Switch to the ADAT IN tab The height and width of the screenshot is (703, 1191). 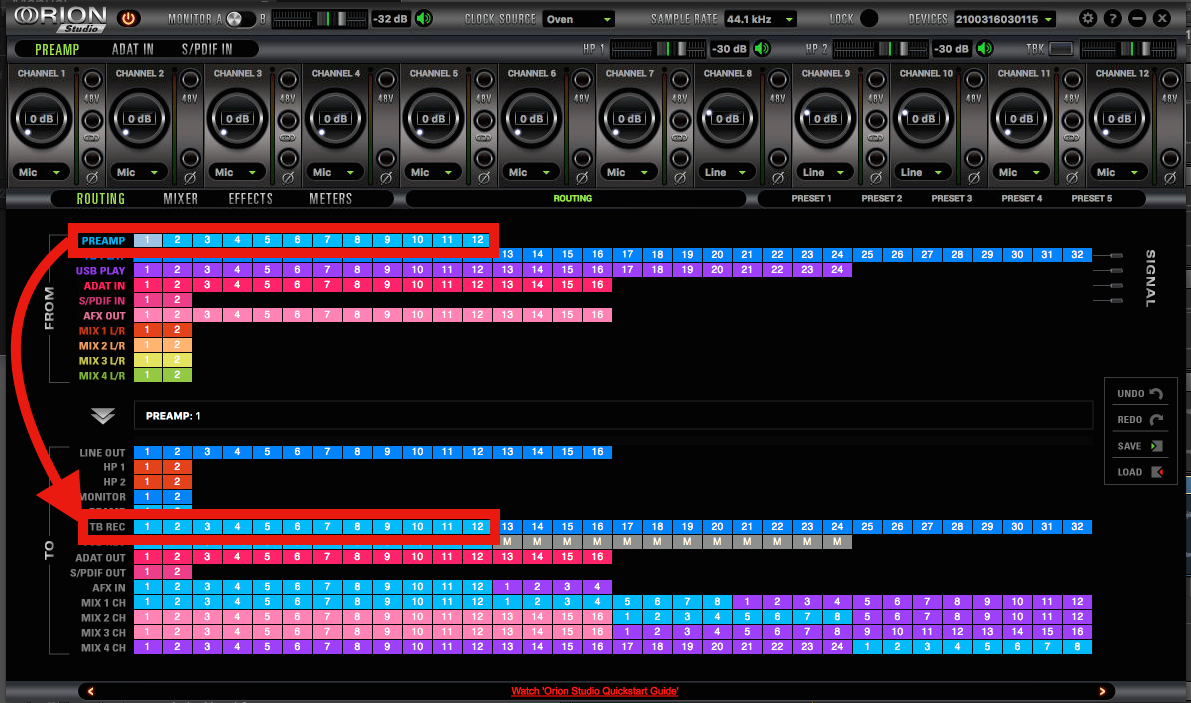pos(132,49)
